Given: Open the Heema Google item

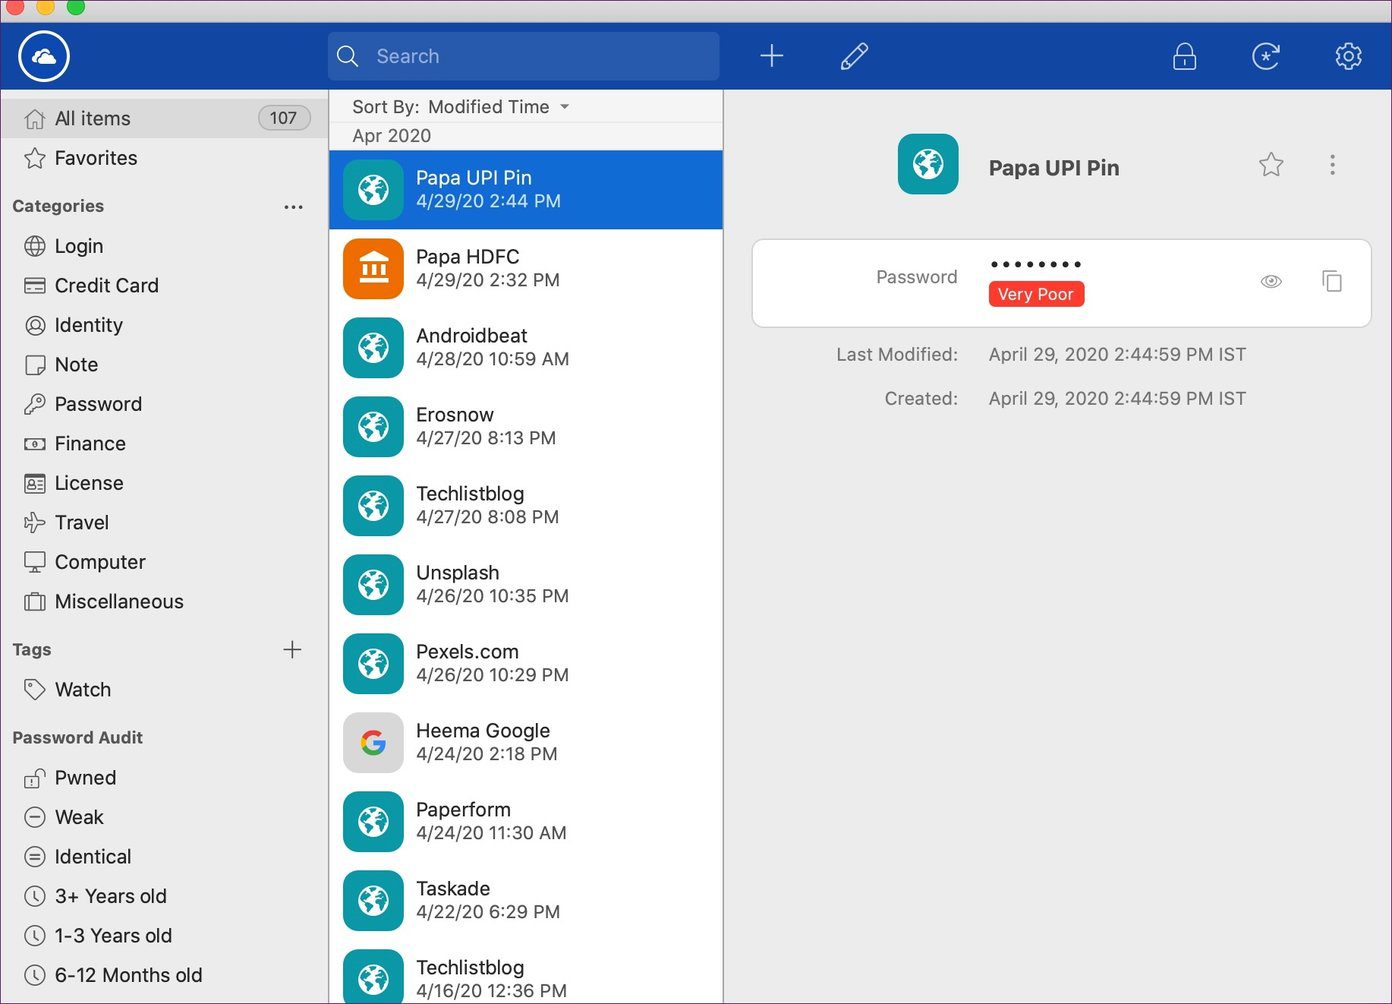Looking at the screenshot, I should [x=526, y=743].
